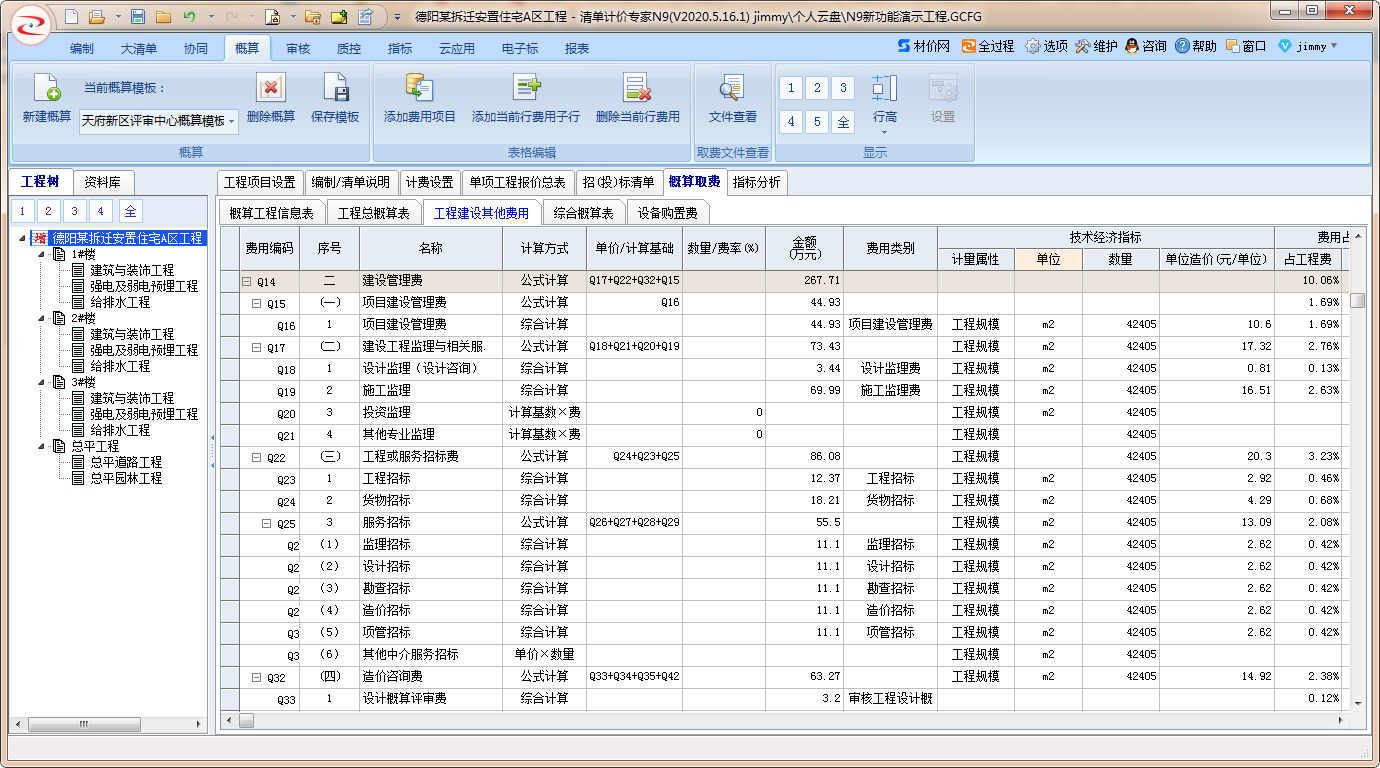Collapse the 1#楼 tree node
This screenshot has height=768, width=1380.
click(43, 255)
